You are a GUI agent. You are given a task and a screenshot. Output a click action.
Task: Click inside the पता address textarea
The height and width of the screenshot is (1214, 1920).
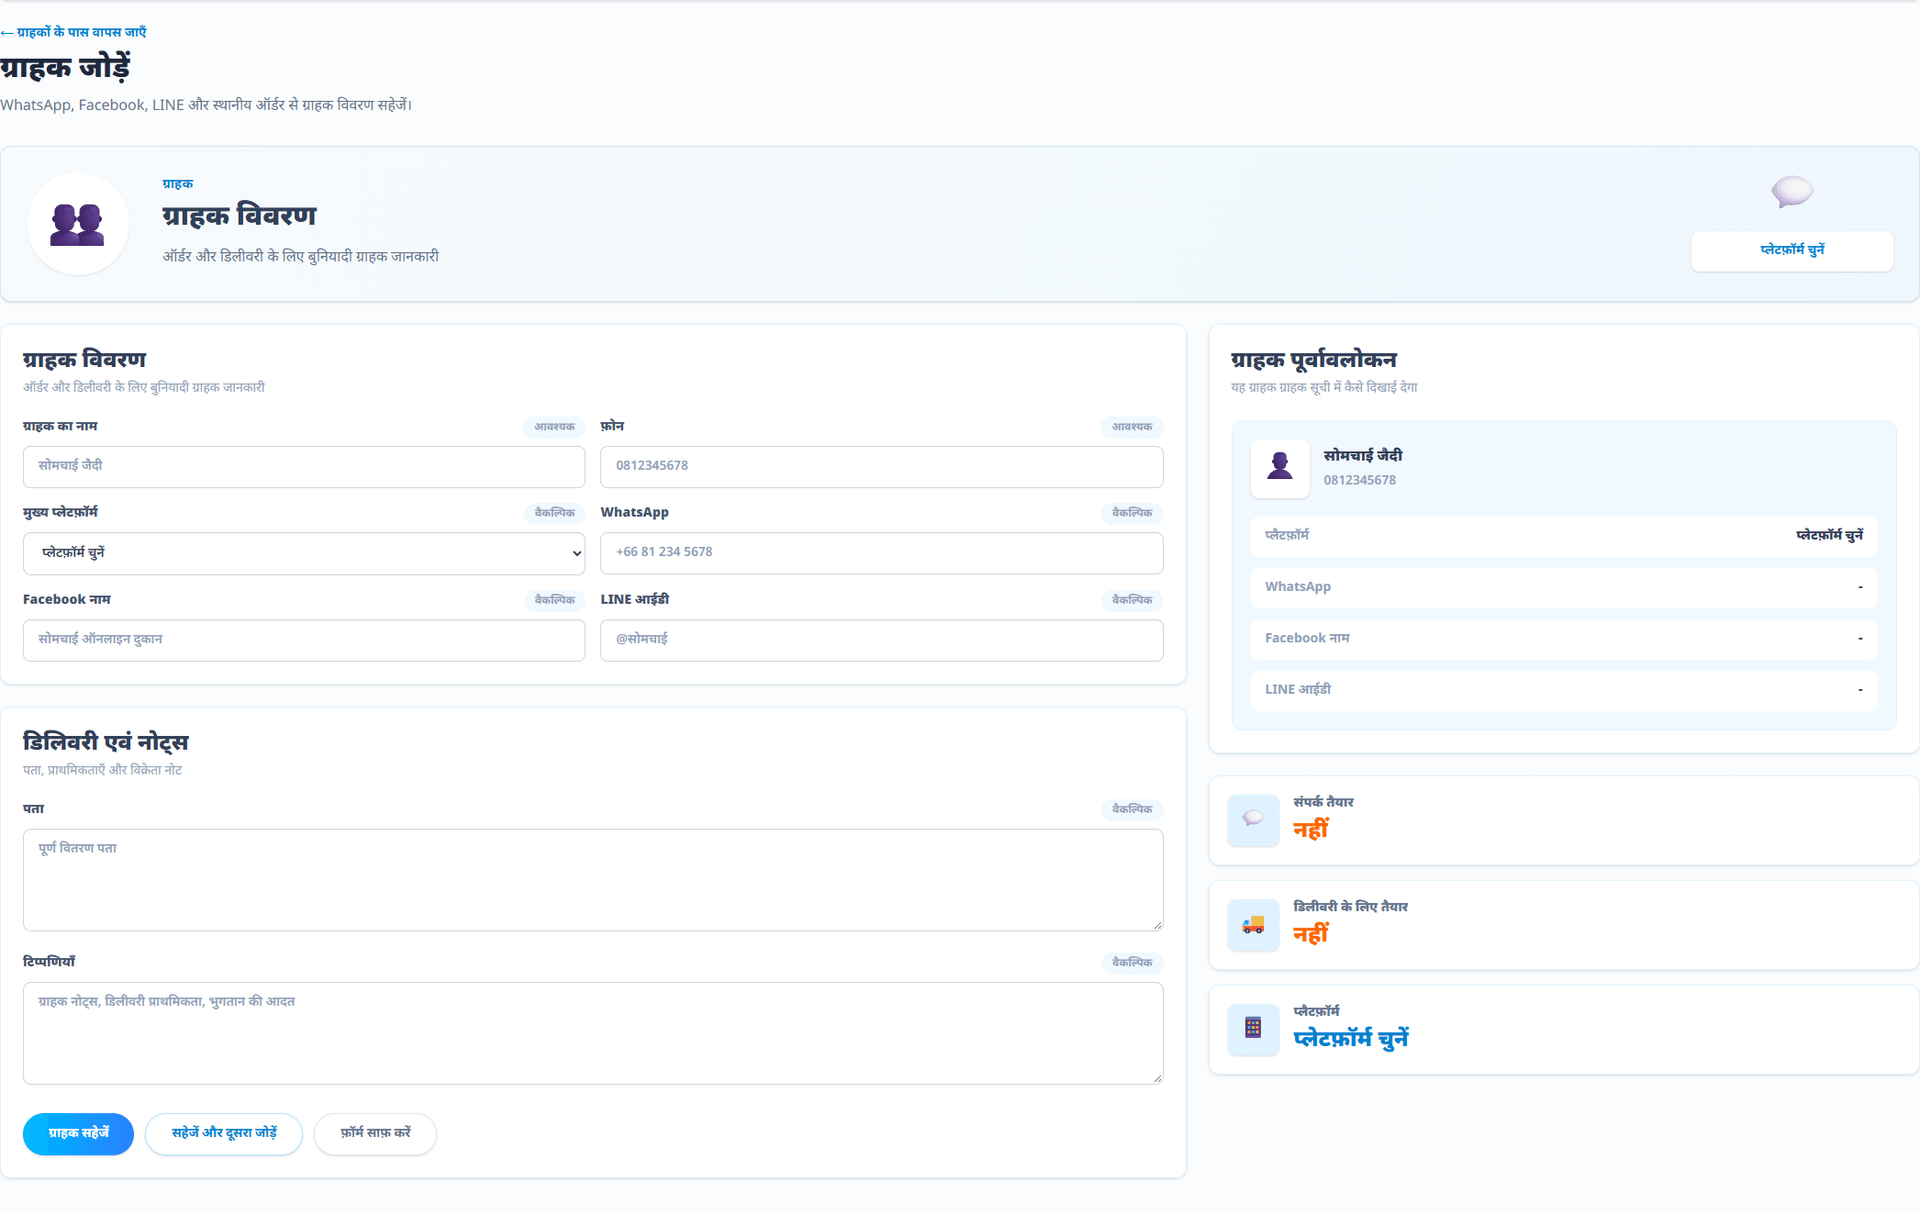[x=593, y=880]
